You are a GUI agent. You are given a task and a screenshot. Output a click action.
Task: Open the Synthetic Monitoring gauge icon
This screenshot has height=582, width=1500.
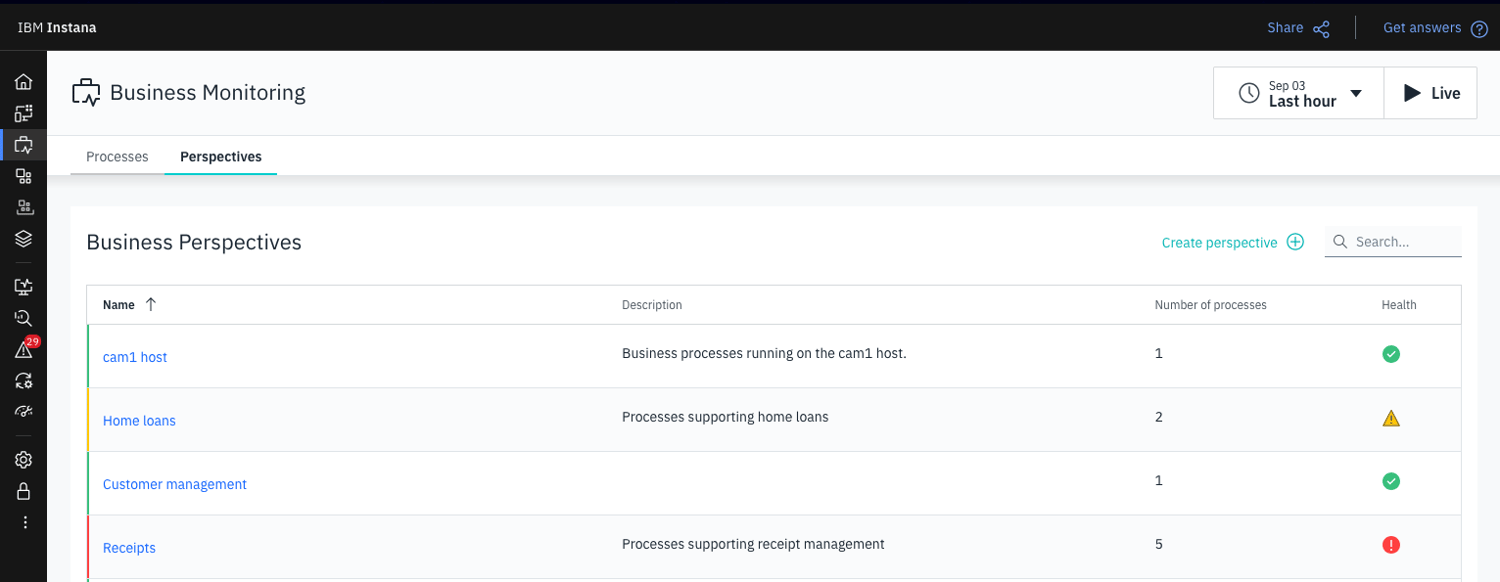(x=23, y=411)
